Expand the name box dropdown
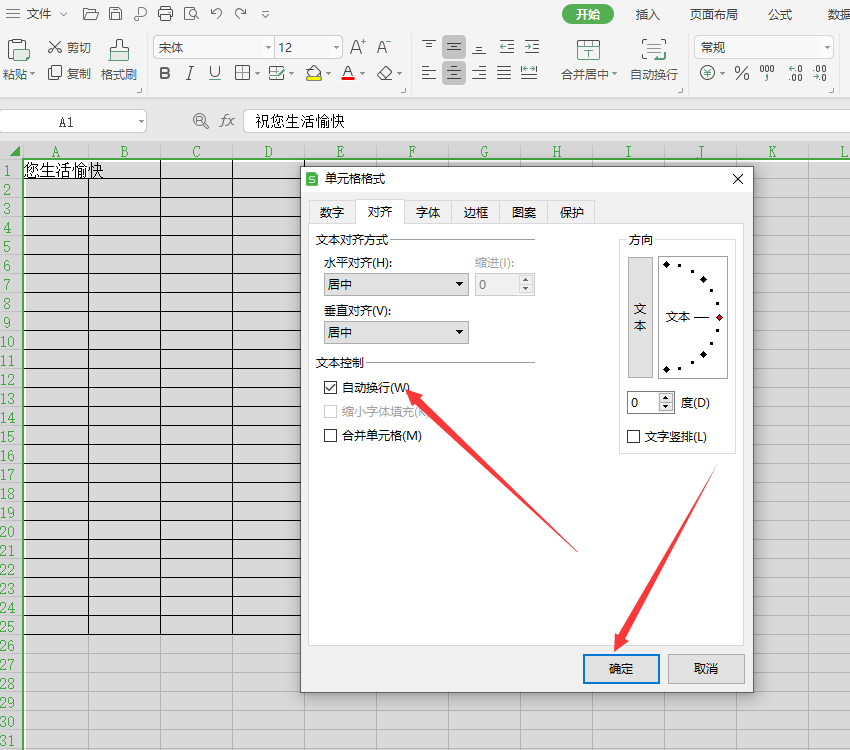Screen dimensions: 850x750 tap(141, 122)
